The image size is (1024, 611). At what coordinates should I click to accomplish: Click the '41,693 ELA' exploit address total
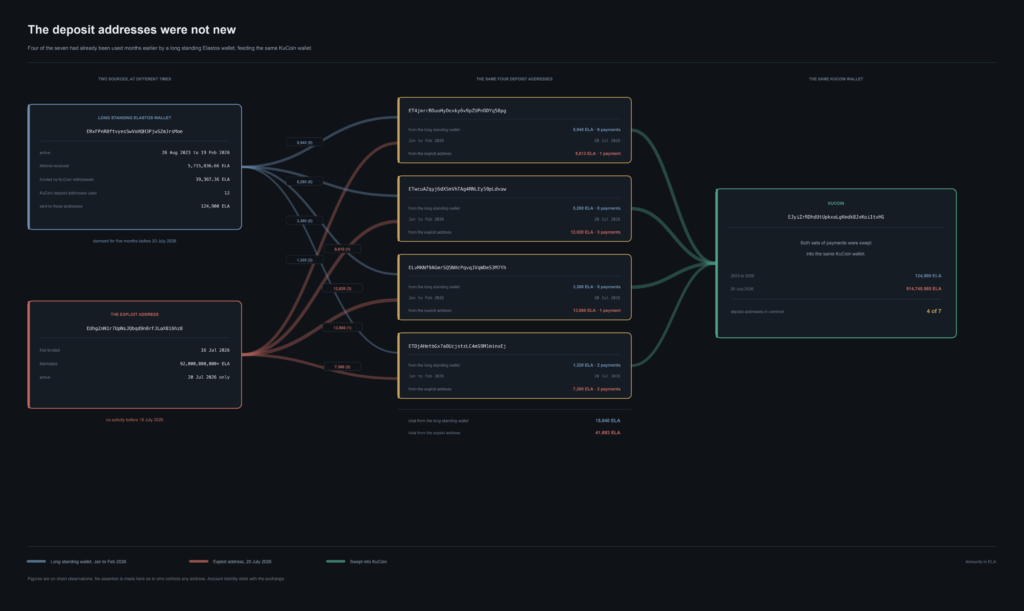pos(607,432)
